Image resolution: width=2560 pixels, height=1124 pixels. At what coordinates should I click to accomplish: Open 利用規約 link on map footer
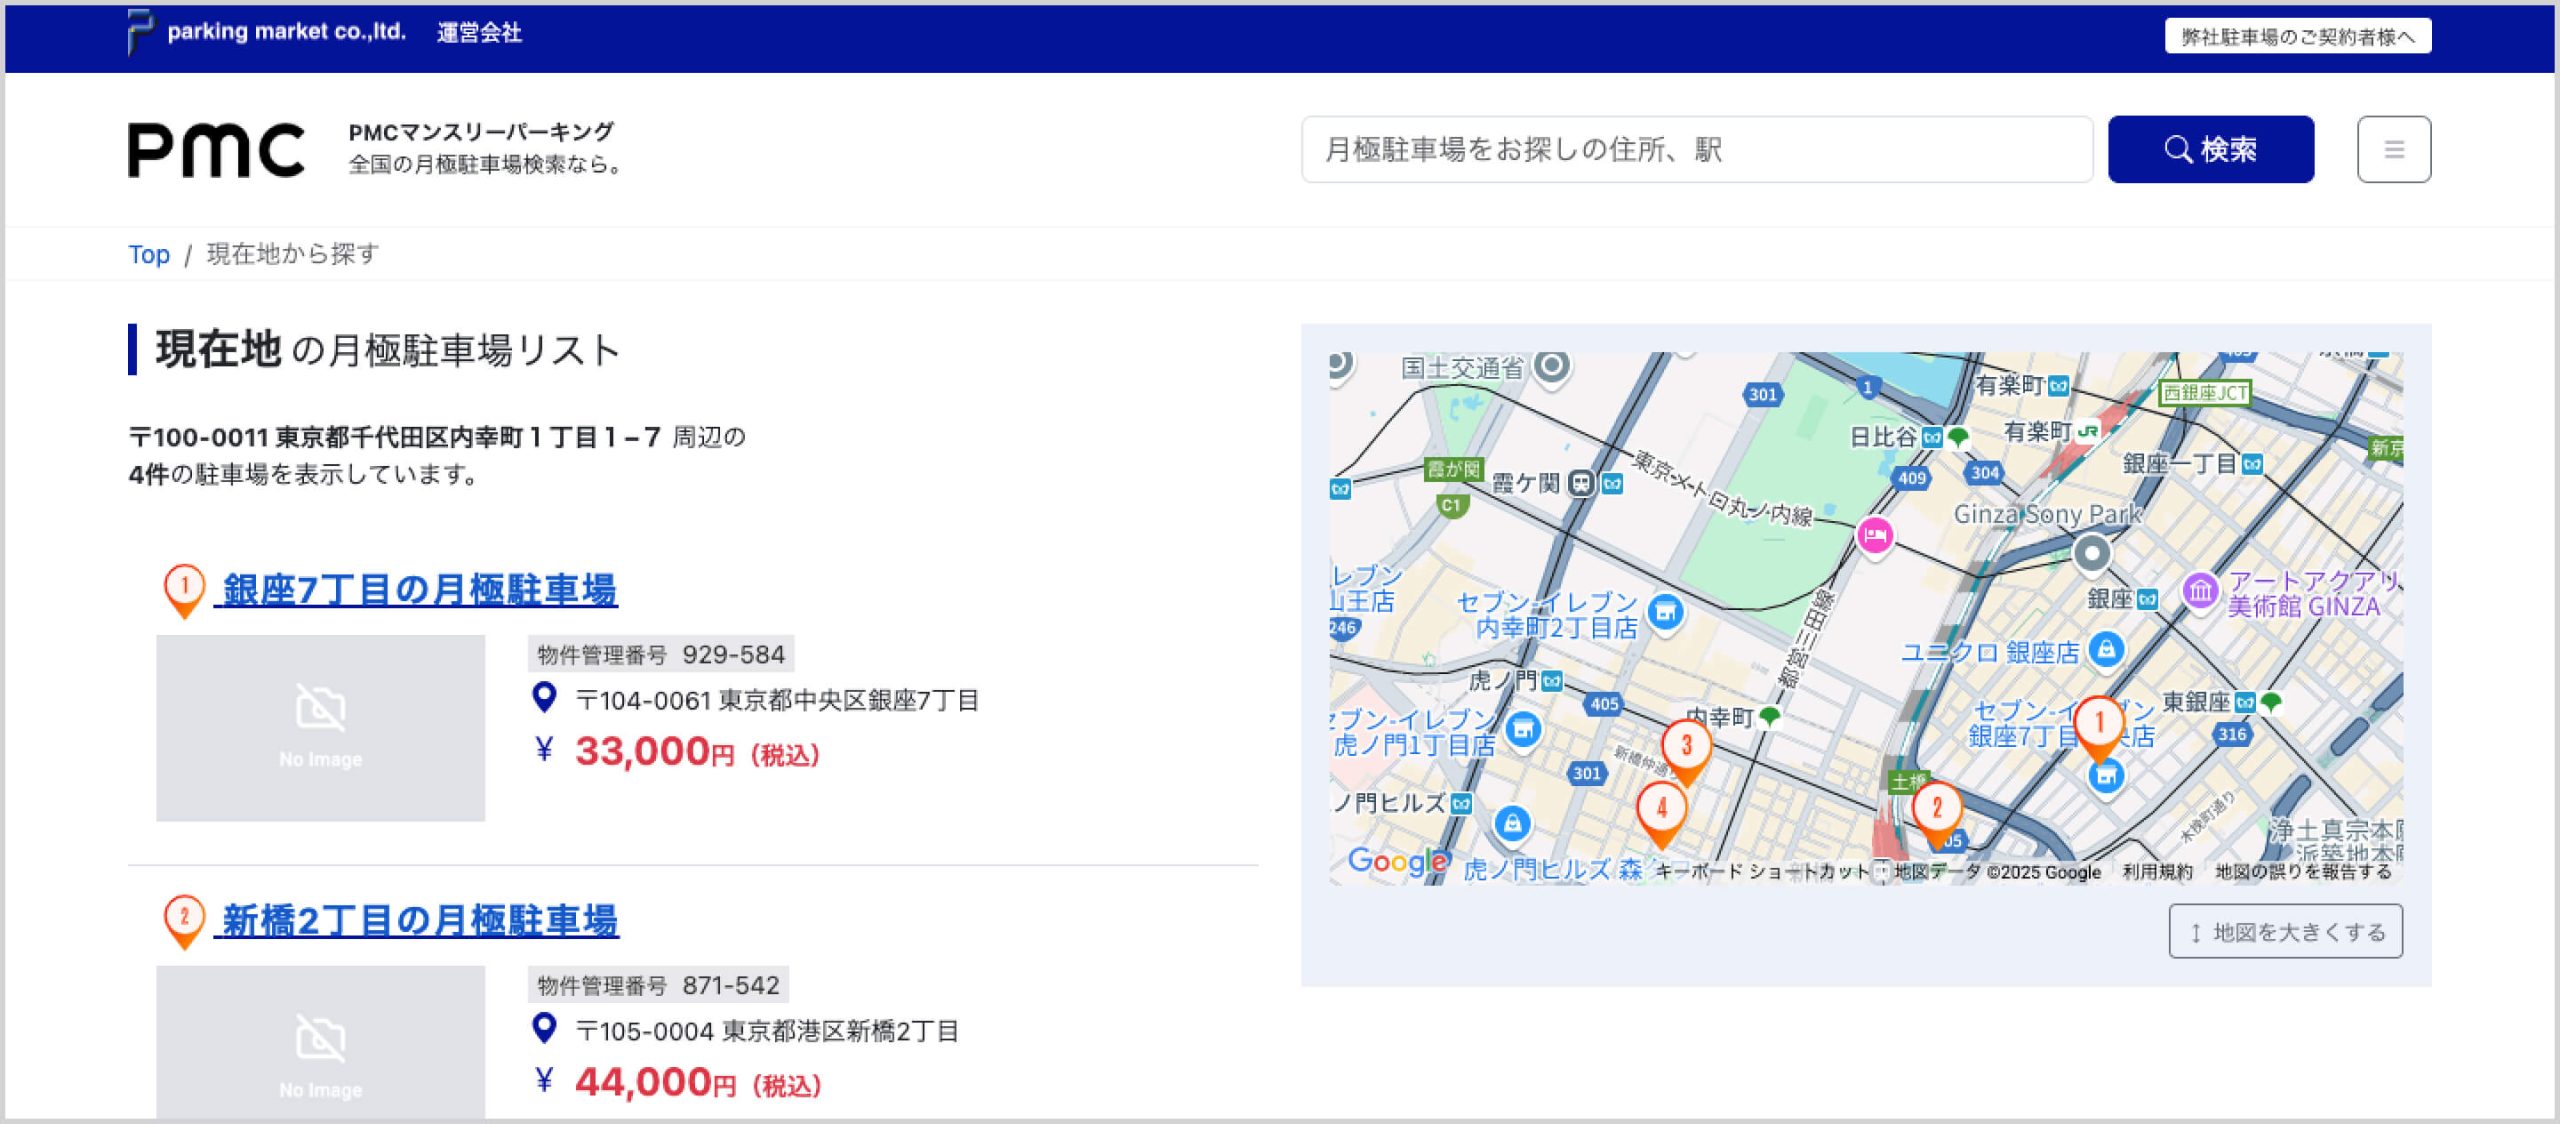tap(2157, 872)
